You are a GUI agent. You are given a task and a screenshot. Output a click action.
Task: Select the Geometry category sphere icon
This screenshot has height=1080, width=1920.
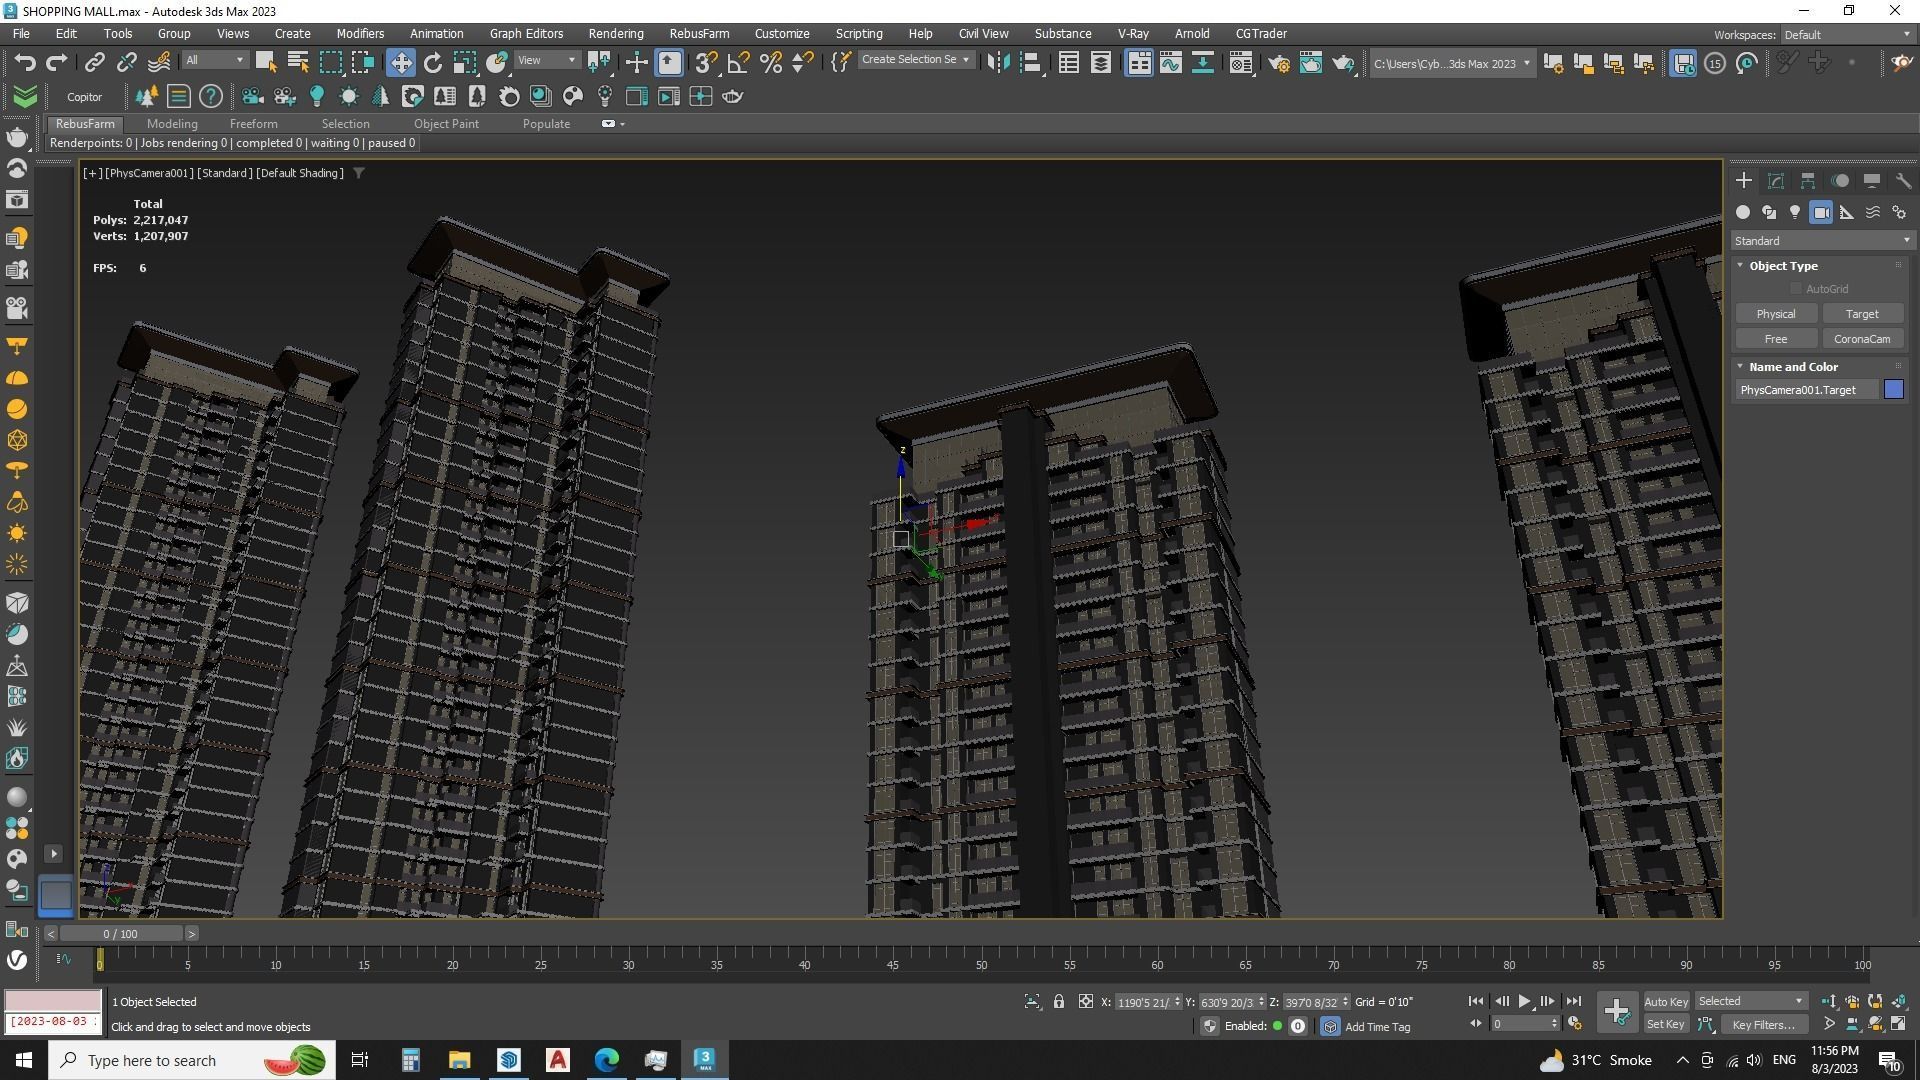pos(1743,212)
